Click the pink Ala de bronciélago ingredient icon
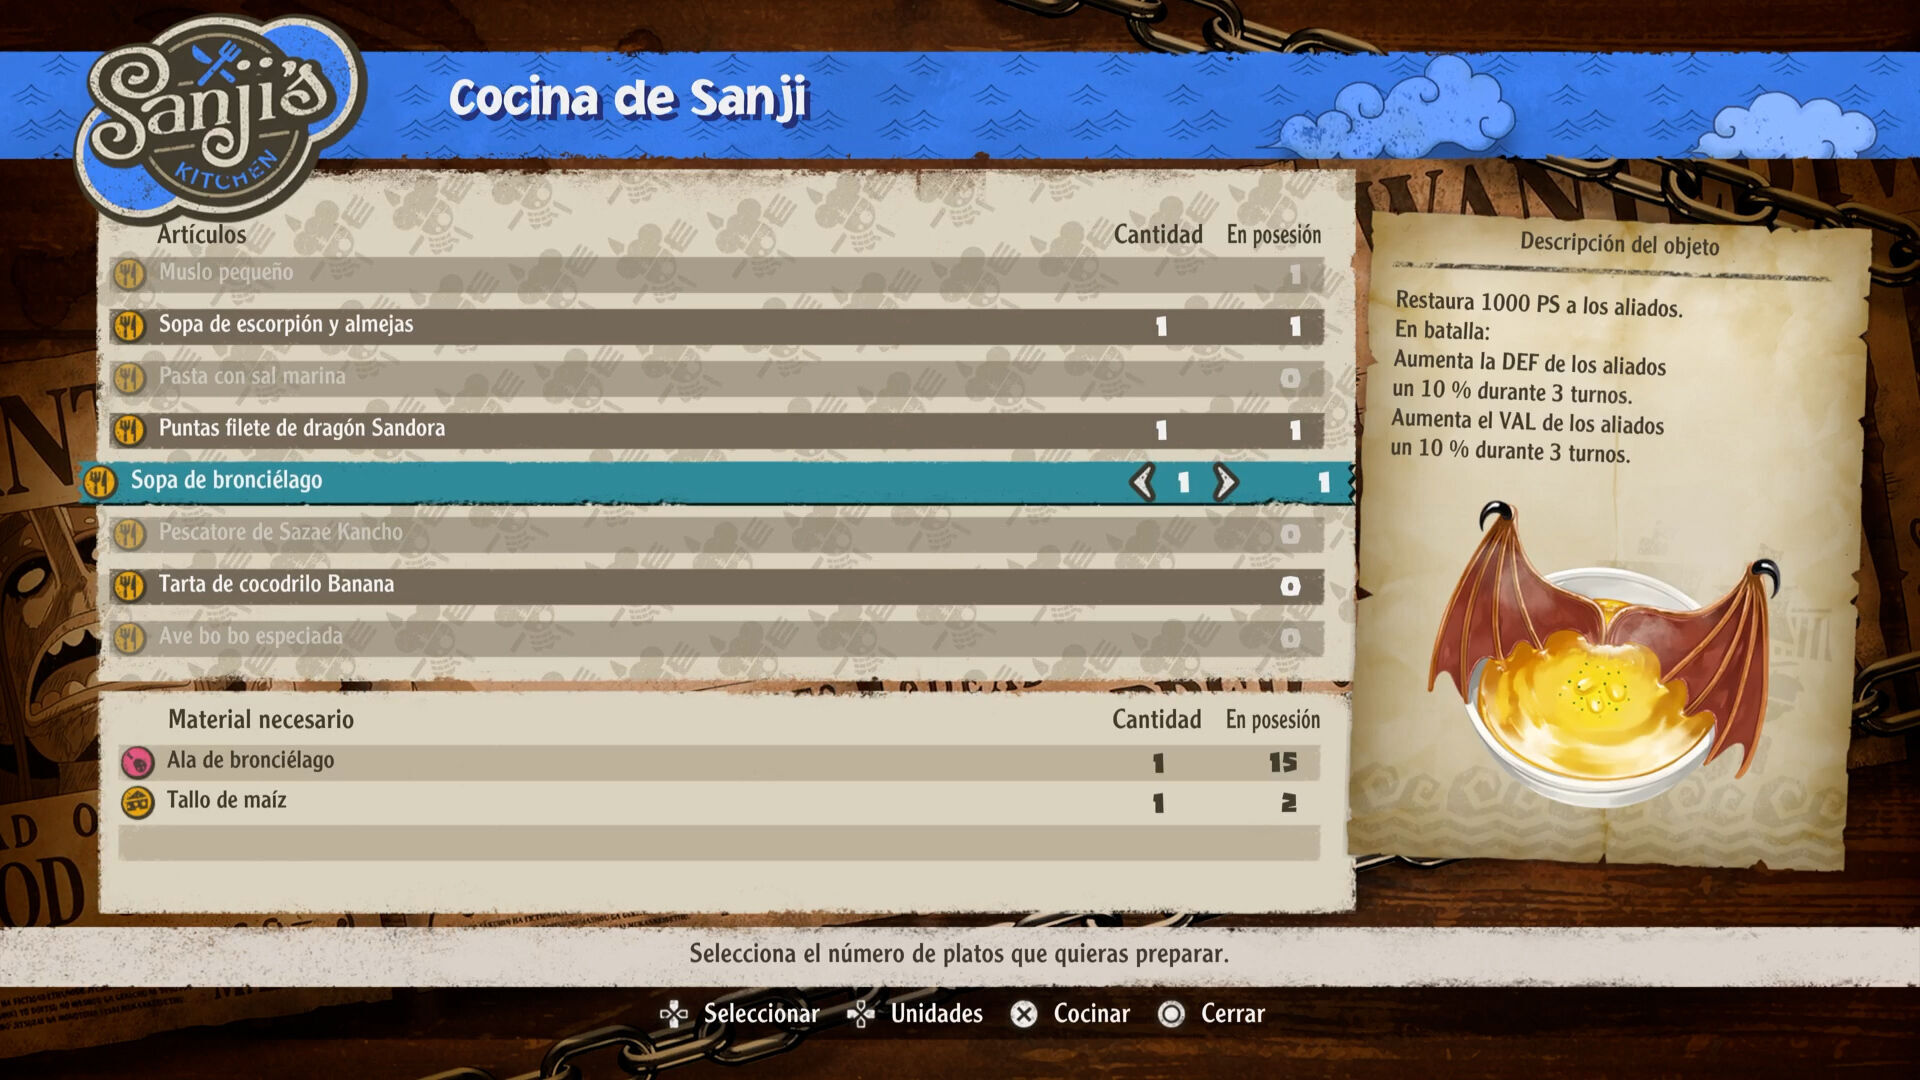This screenshot has height=1080, width=1920. coord(137,762)
